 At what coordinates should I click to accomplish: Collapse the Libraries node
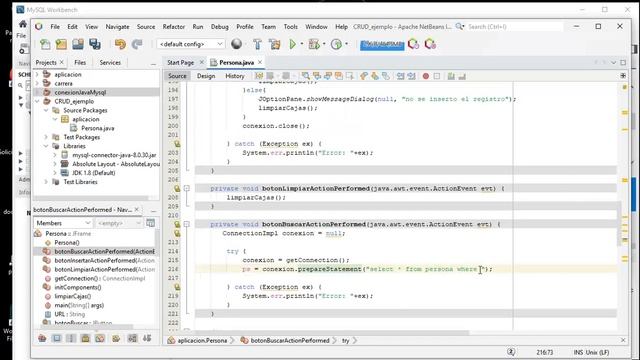46,146
